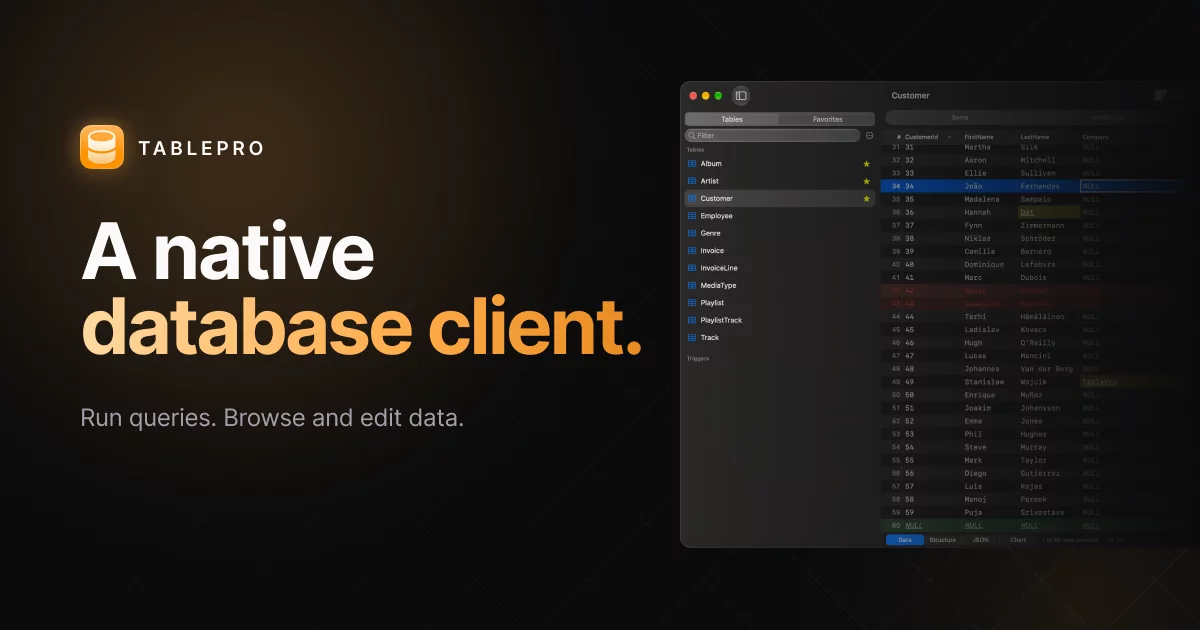Sort by the CustomerId column header
This screenshot has width=1200, height=630.
921,136
